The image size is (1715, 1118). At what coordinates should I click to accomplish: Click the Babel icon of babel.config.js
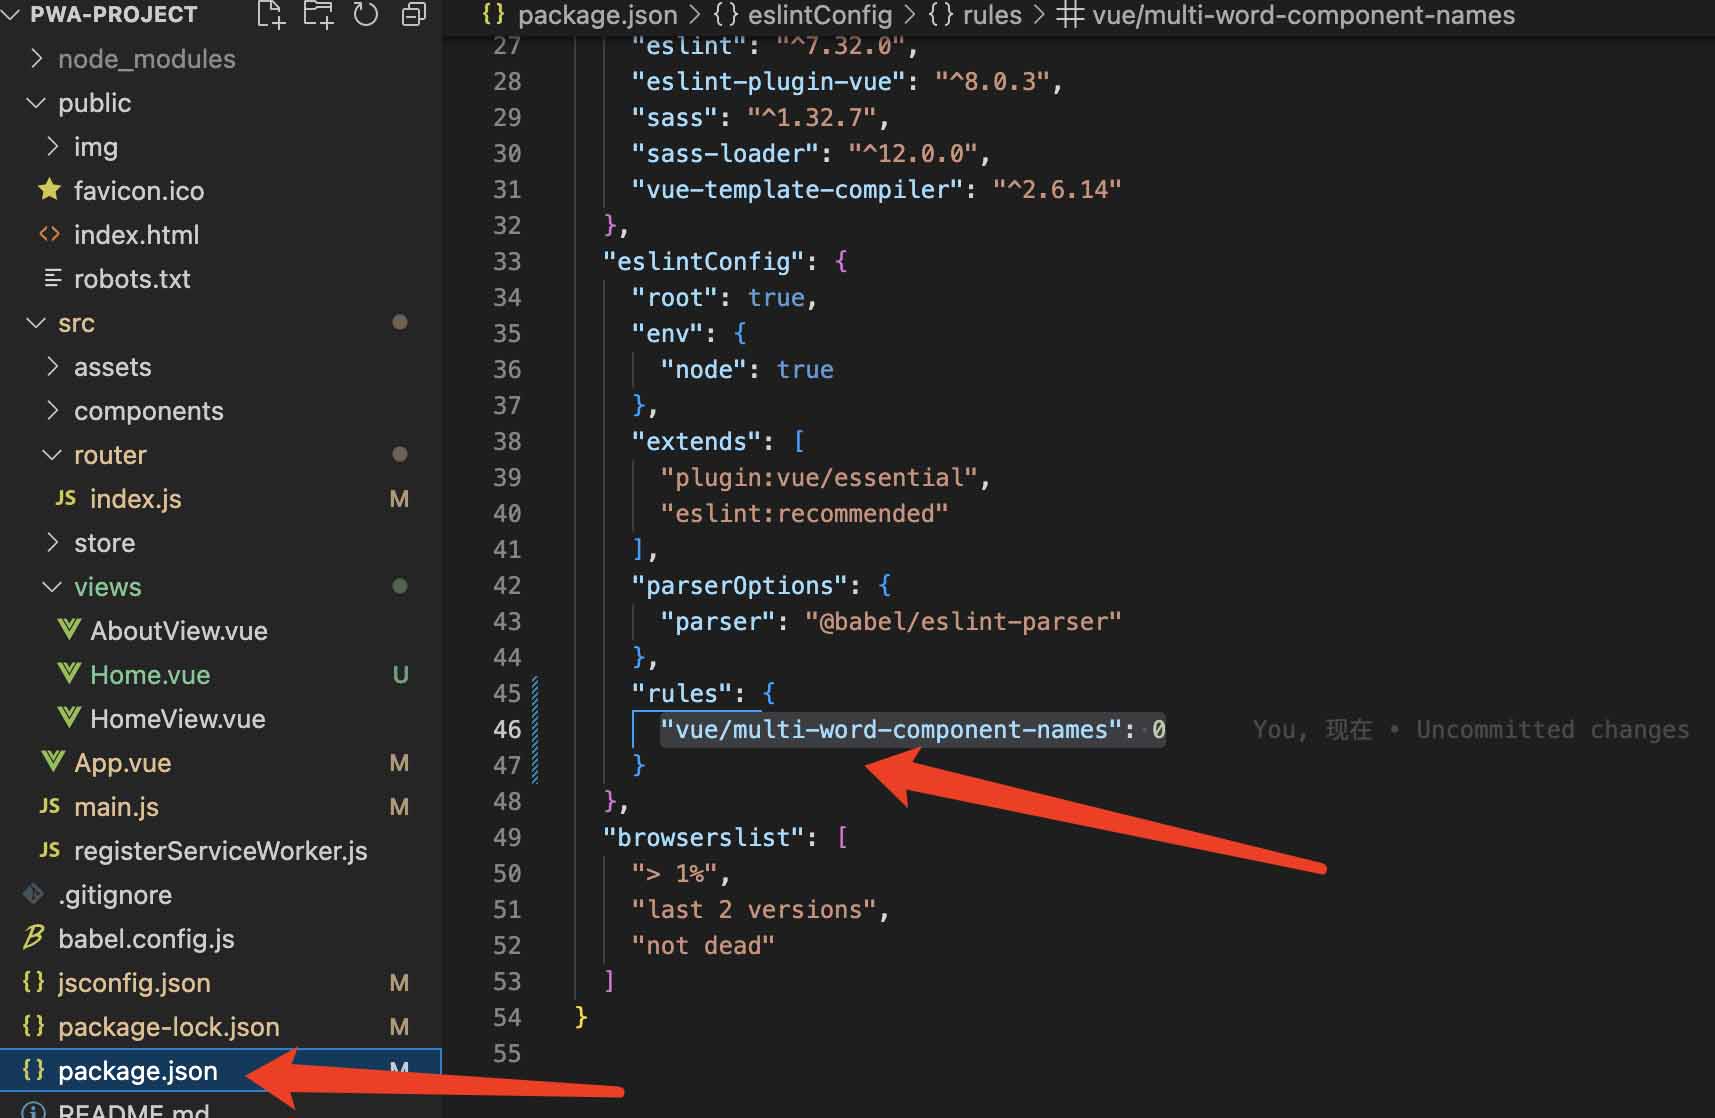tap(34, 938)
